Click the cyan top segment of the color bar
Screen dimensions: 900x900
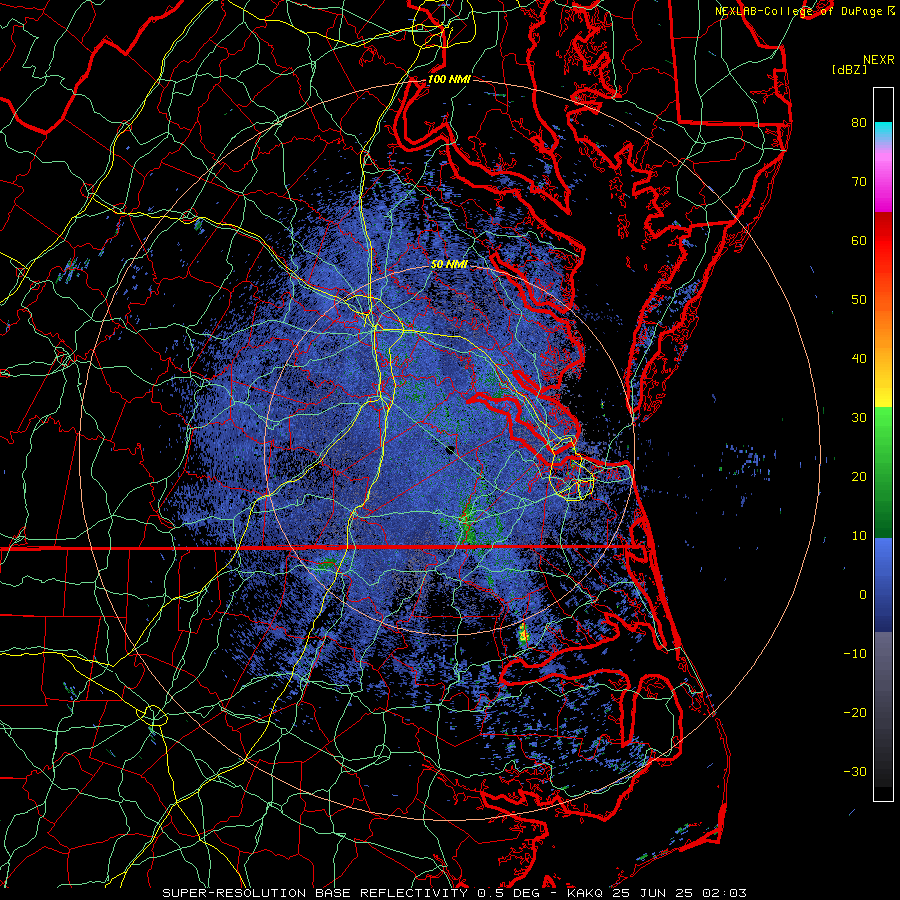click(x=883, y=132)
